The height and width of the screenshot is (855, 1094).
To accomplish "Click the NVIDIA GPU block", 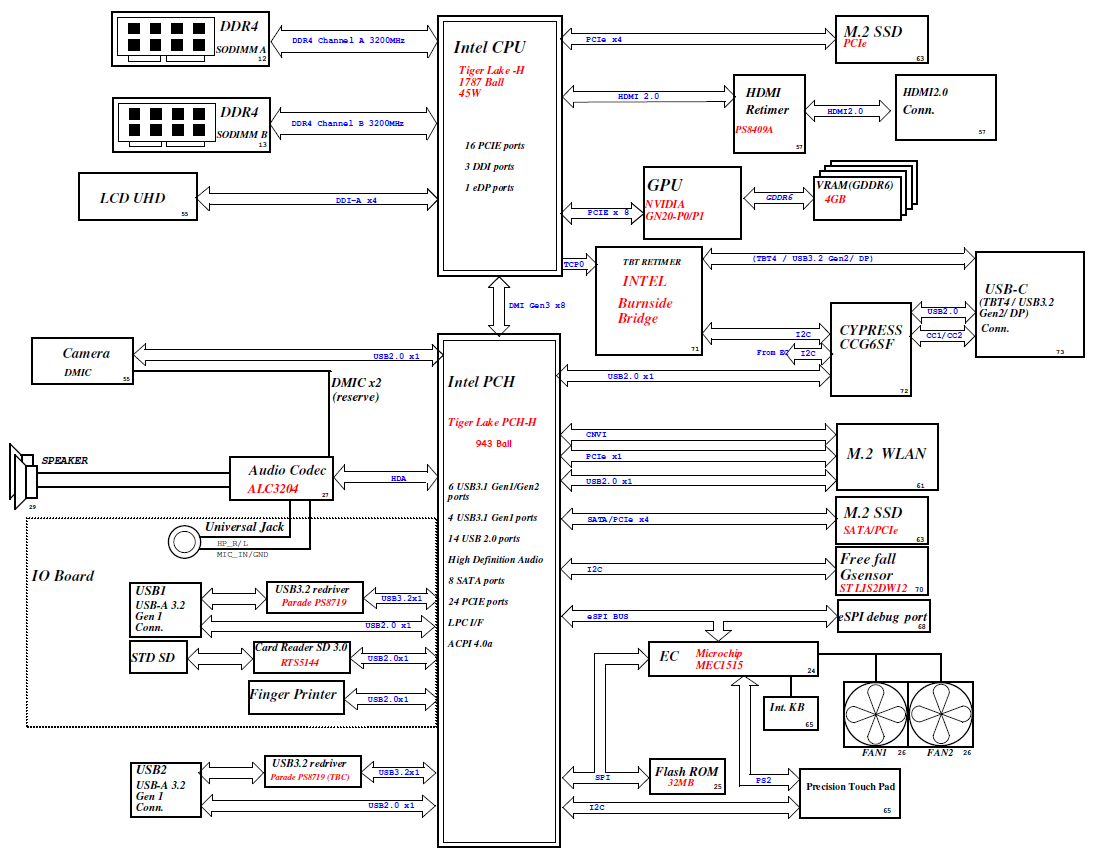I will [x=693, y=202].
